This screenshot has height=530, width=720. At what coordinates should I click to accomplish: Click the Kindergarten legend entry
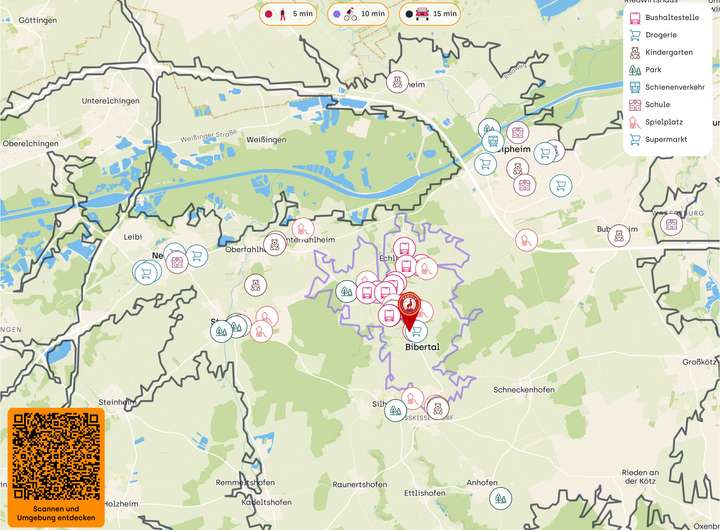click(x=661, y=52)
